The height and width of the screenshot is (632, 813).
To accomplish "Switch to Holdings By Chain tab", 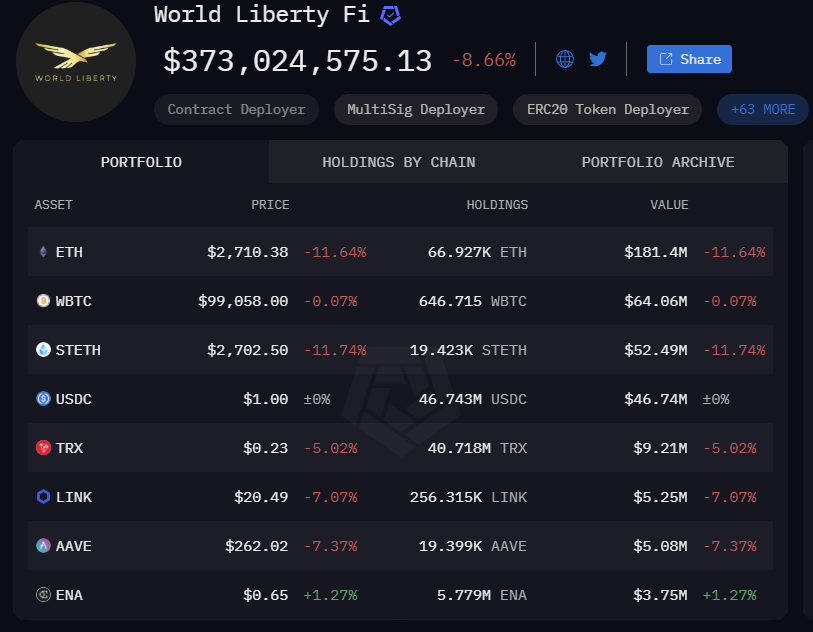I will click(x=398, y=162).
